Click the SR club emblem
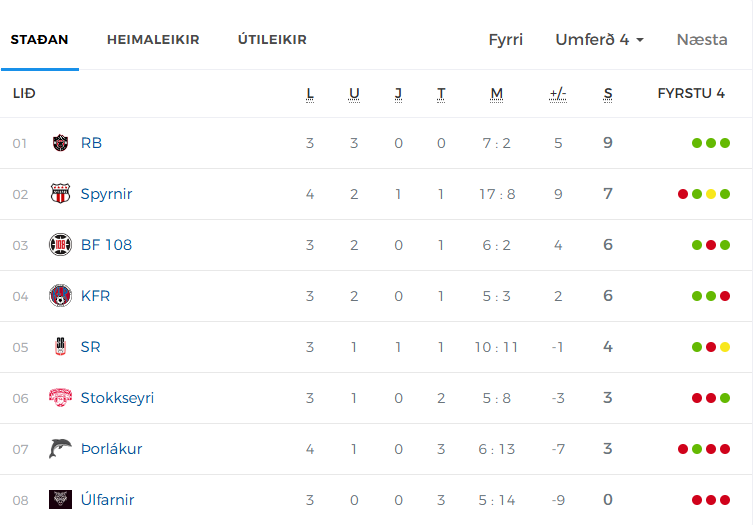 click(61, 346)
